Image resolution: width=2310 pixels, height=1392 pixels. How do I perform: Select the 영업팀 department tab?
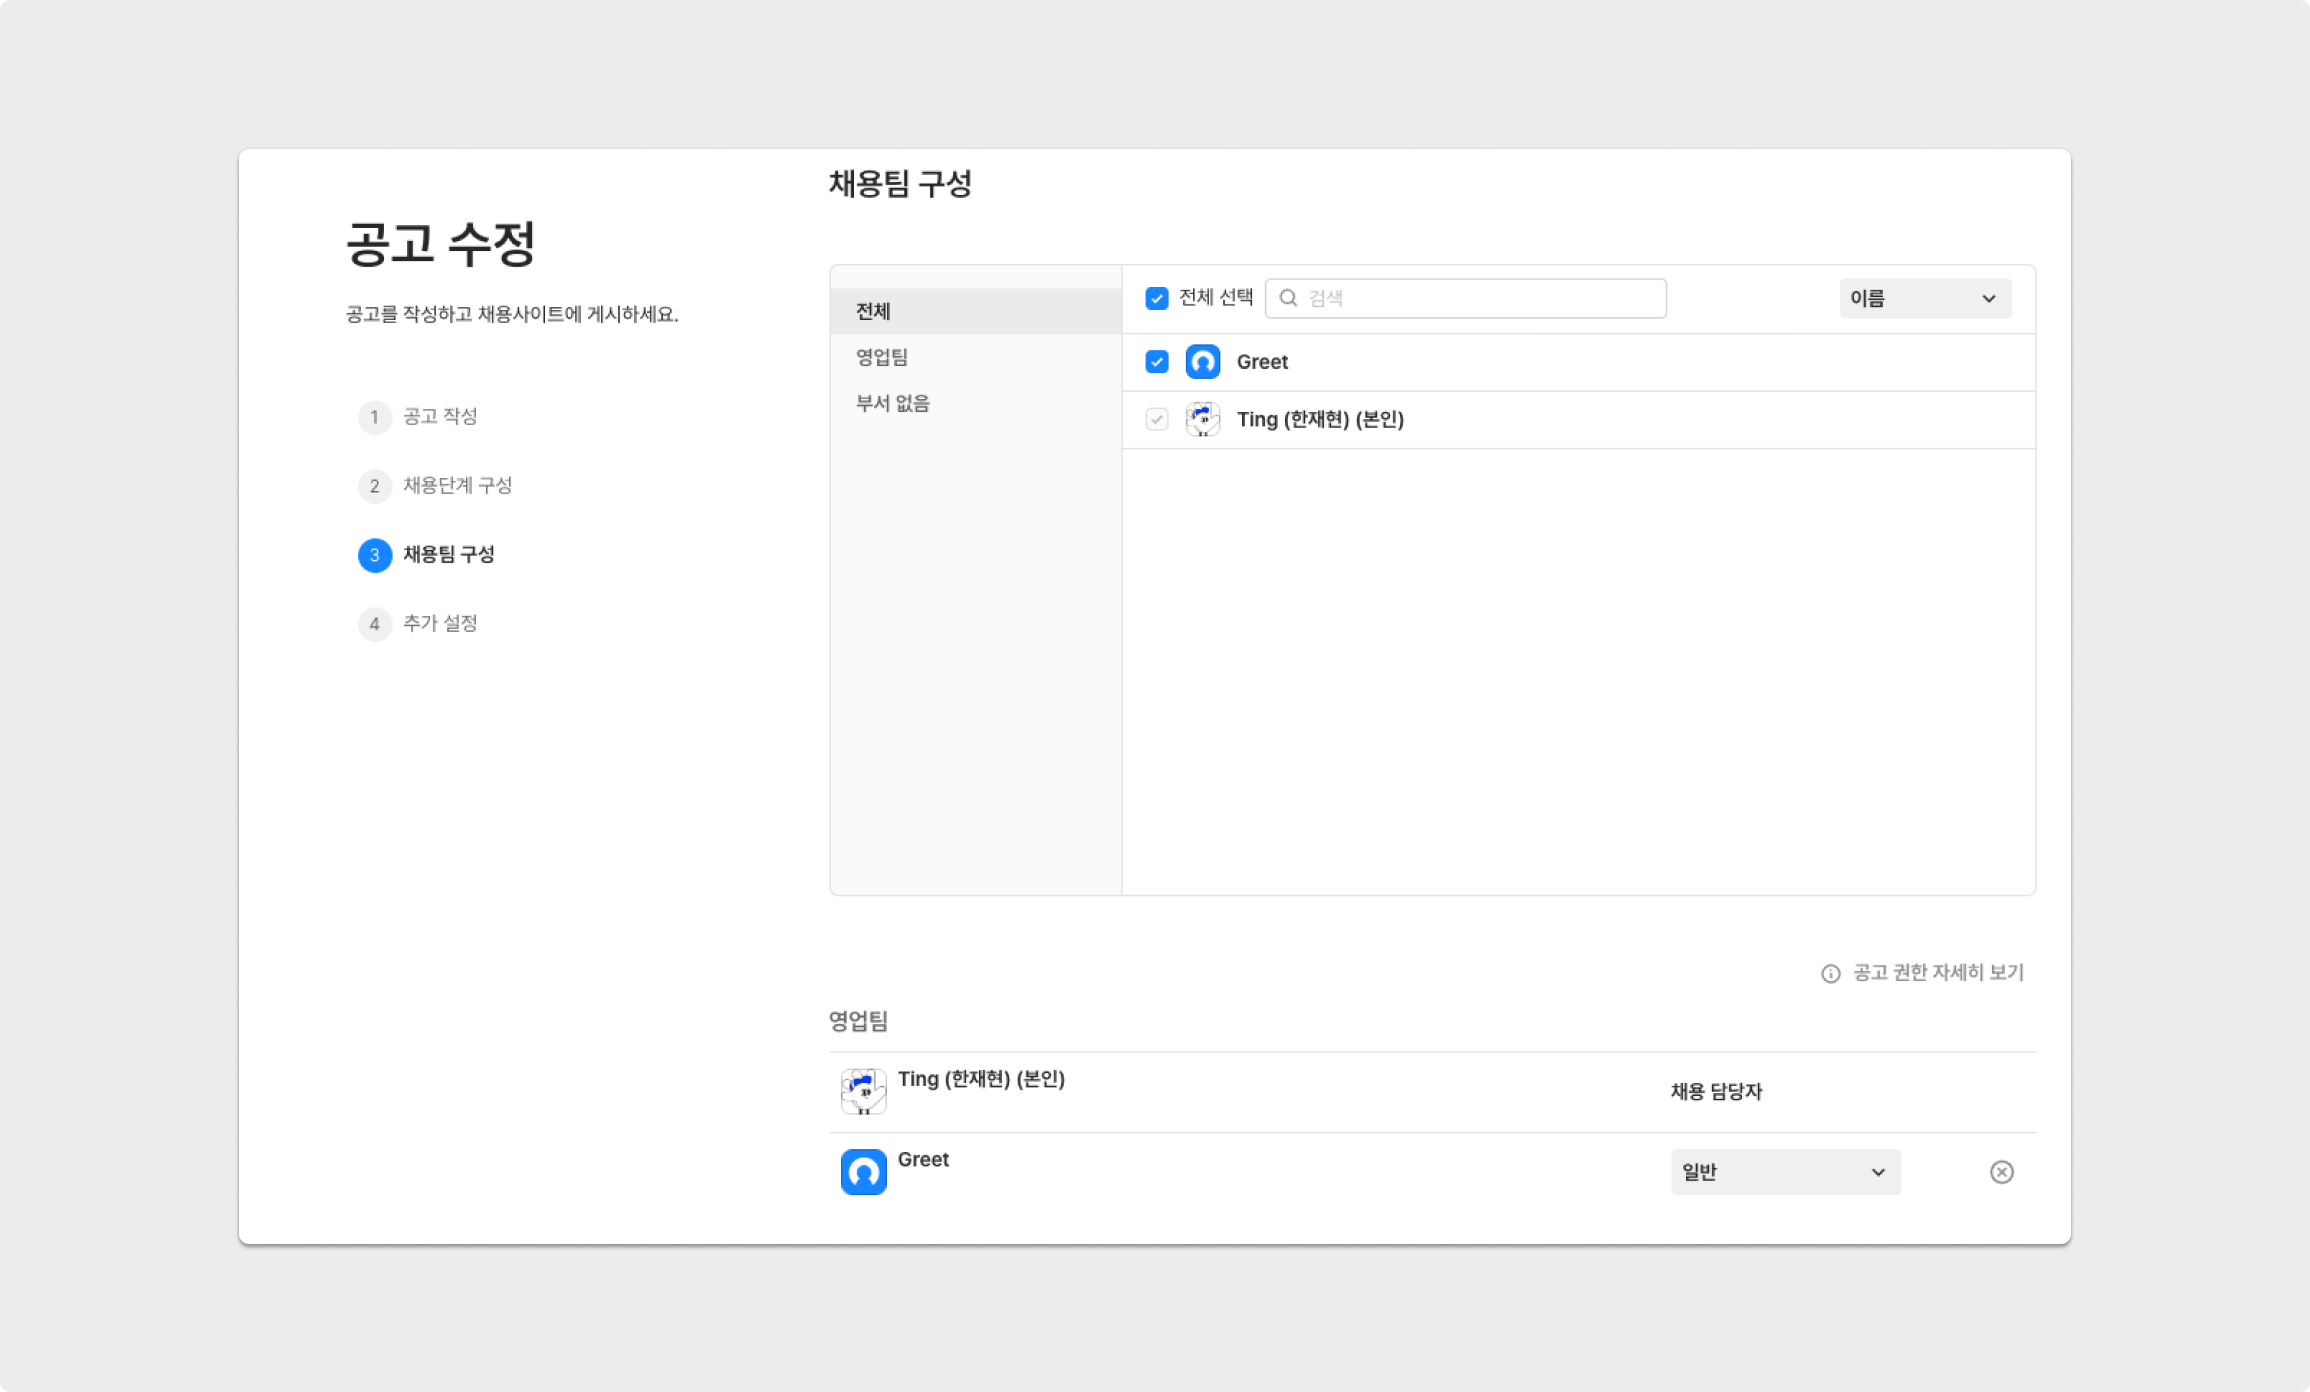click(882, 357)
